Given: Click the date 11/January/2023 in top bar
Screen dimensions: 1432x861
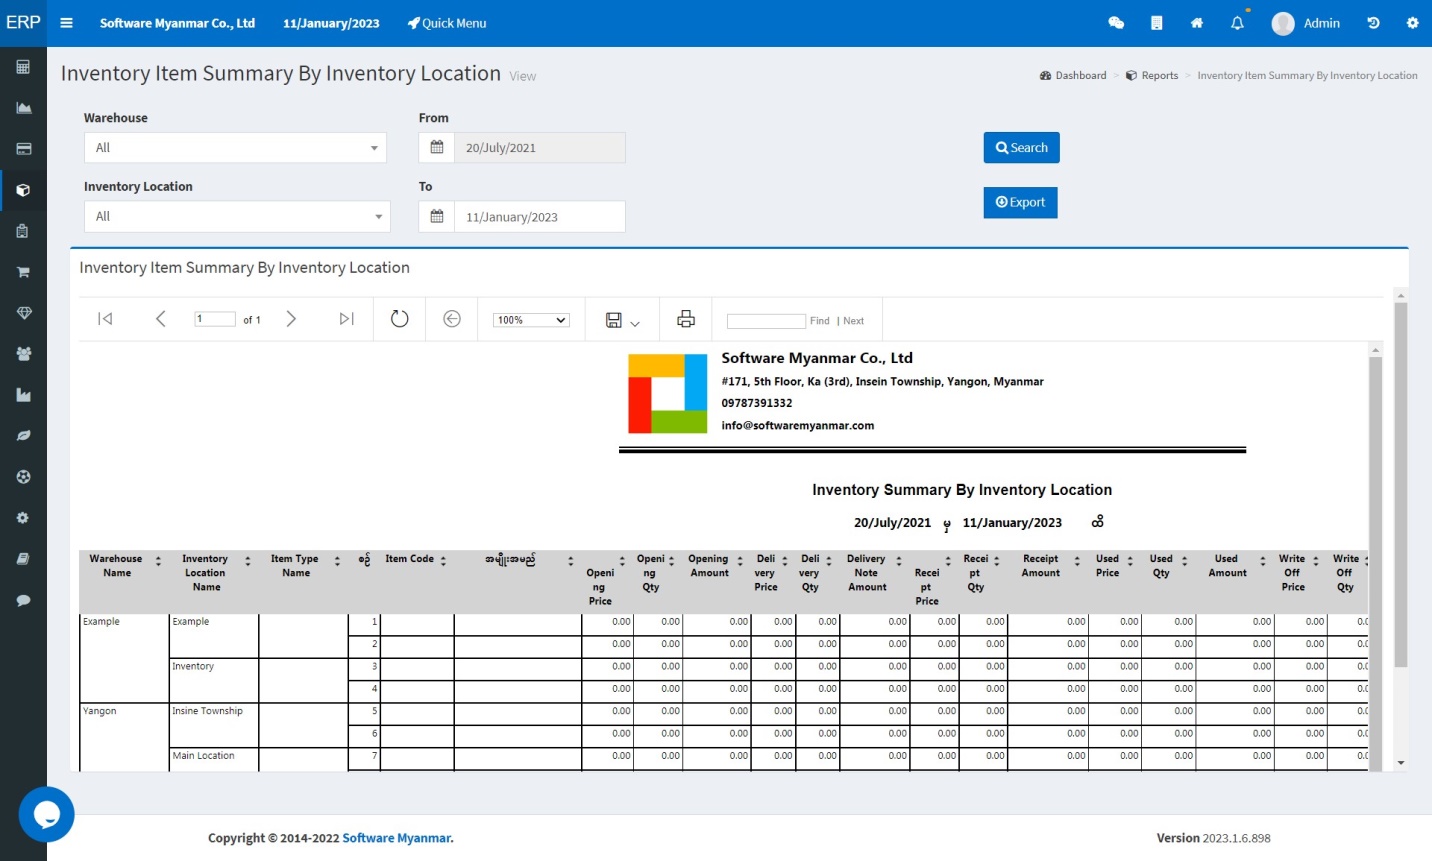Looking at the screenshot, I should [x=331, y=23].
